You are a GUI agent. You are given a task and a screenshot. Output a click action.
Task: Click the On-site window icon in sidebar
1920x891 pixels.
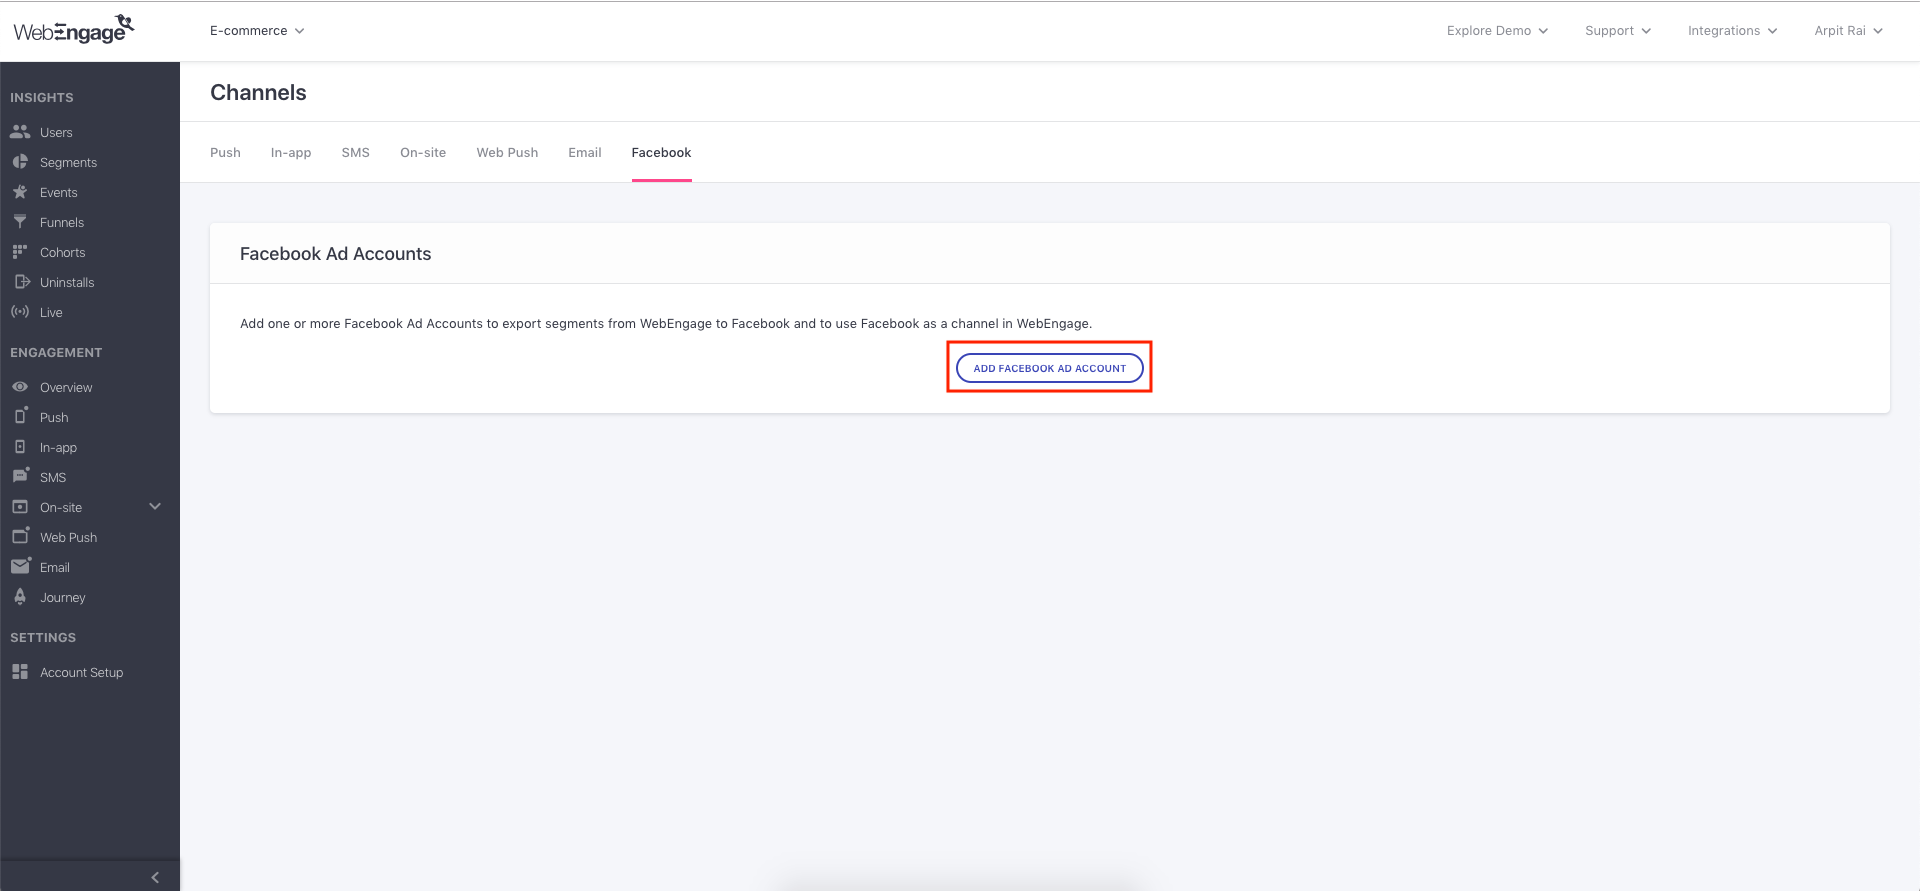(x=20, y=506)
